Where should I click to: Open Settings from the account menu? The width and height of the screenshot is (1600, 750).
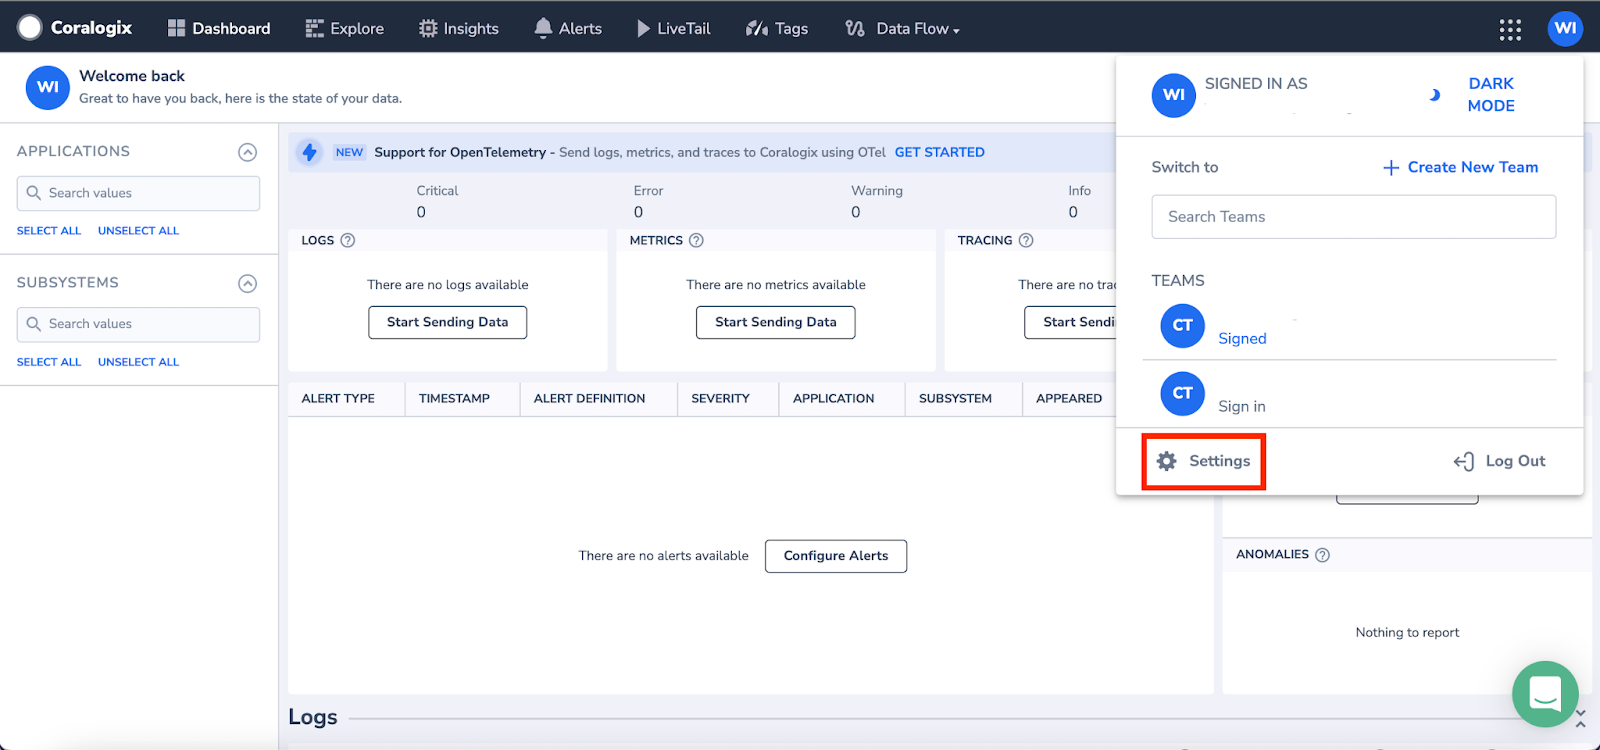[1204, 461]
